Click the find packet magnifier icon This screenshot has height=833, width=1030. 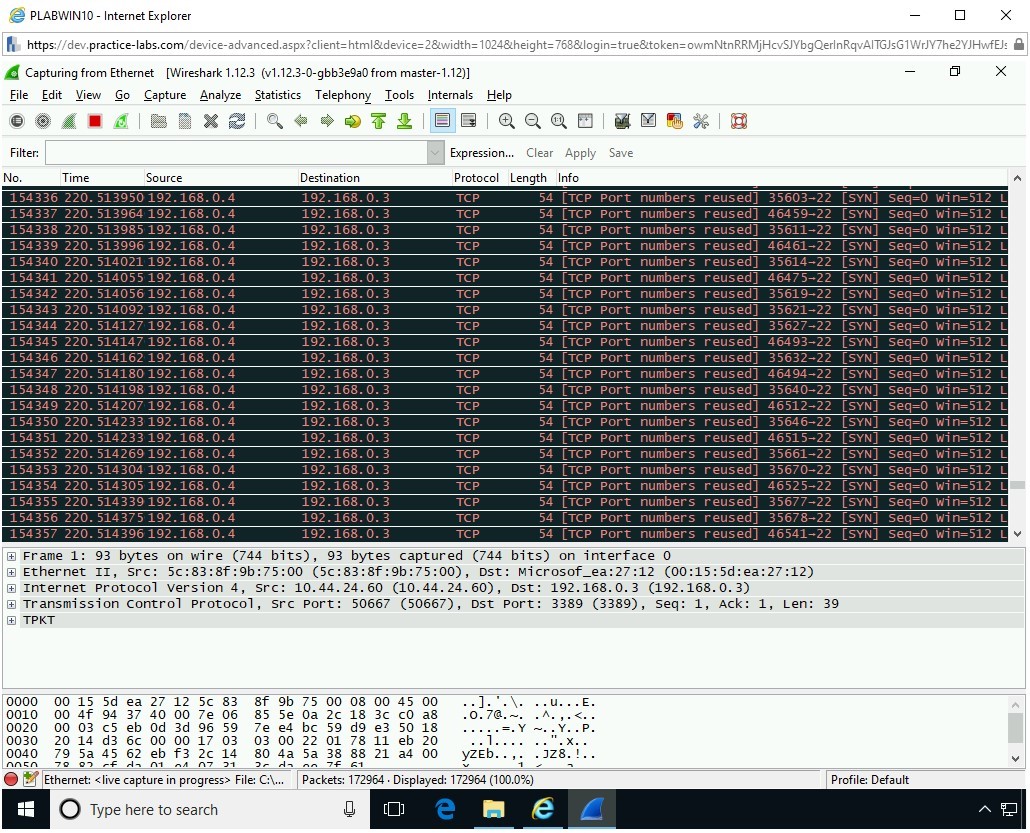click(275, 121)
